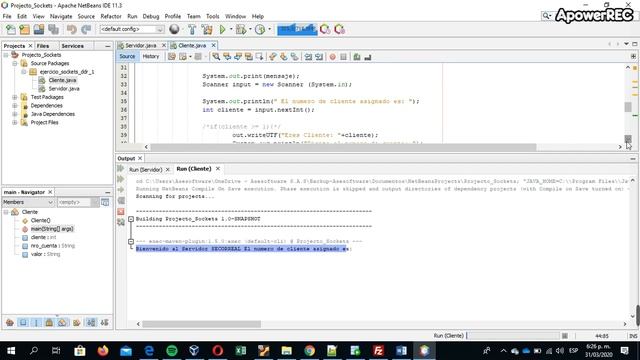
Task: Open the File menu
Action: (x=7, y=16)
